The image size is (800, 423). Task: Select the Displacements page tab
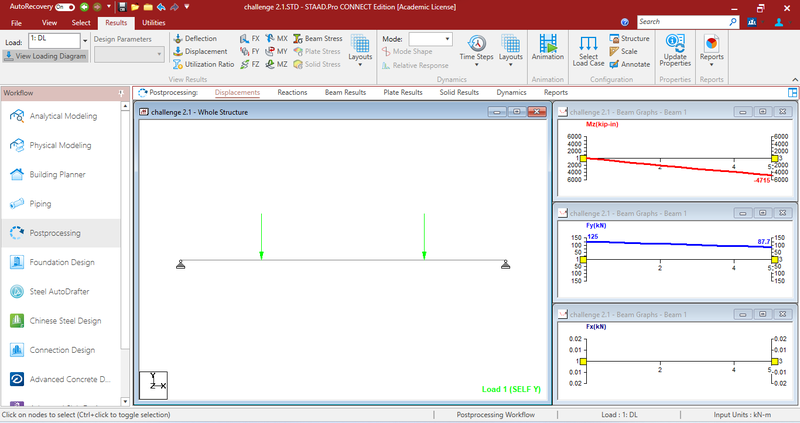click(237, 93)
